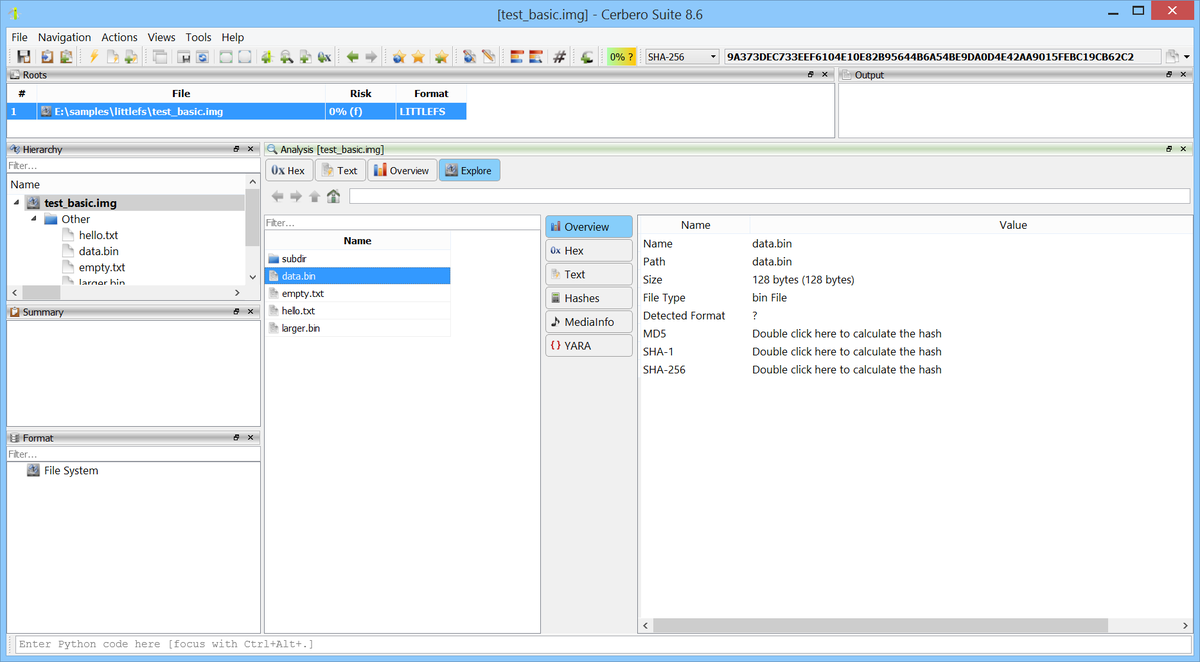Click the pencil-and-paper edit toolbar icon
This screenshot has width=1200, height=662.
tap(488, 57)
